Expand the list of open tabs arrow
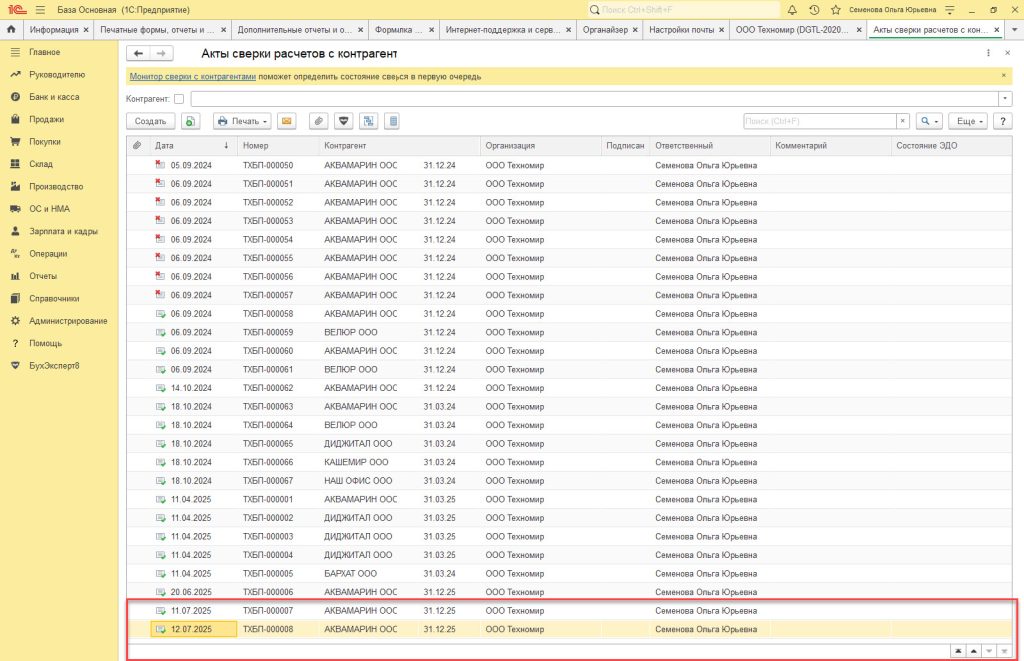The height and width of the screenshot is (661, 1024). [1014, 30]
